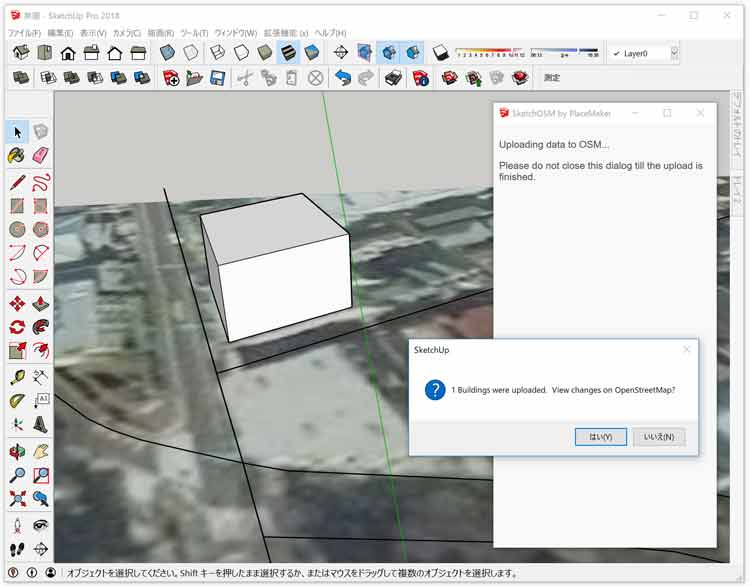This screenshot has height=588, width=750.
Task: Open file with the folder icon
Action: [194, 78]
